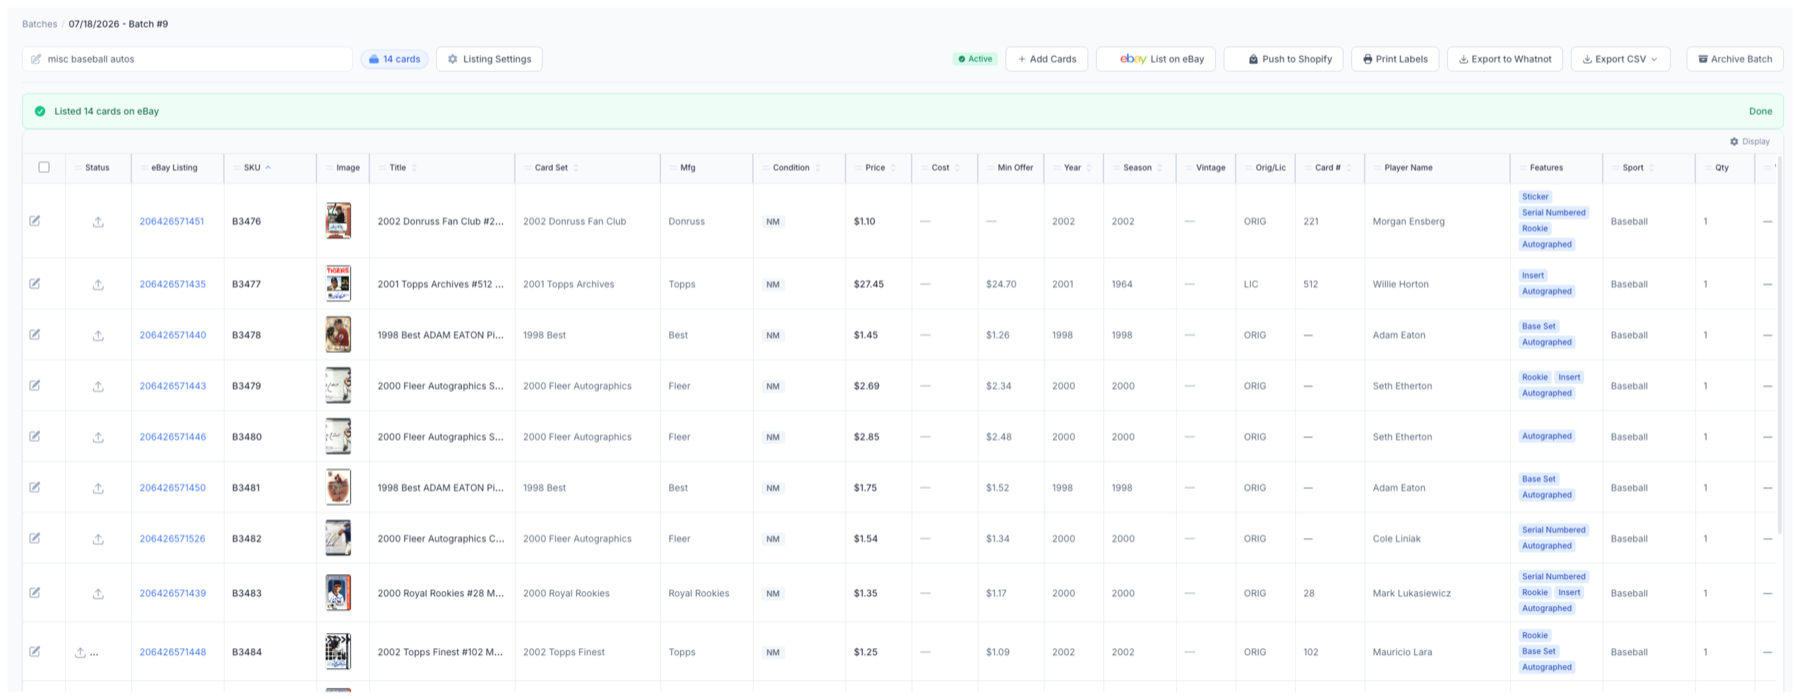The width and height of the screenshot is (1800, 699).
Task: Click Sticker feature tag on Ensberg row
Action: pos(1535,197)
